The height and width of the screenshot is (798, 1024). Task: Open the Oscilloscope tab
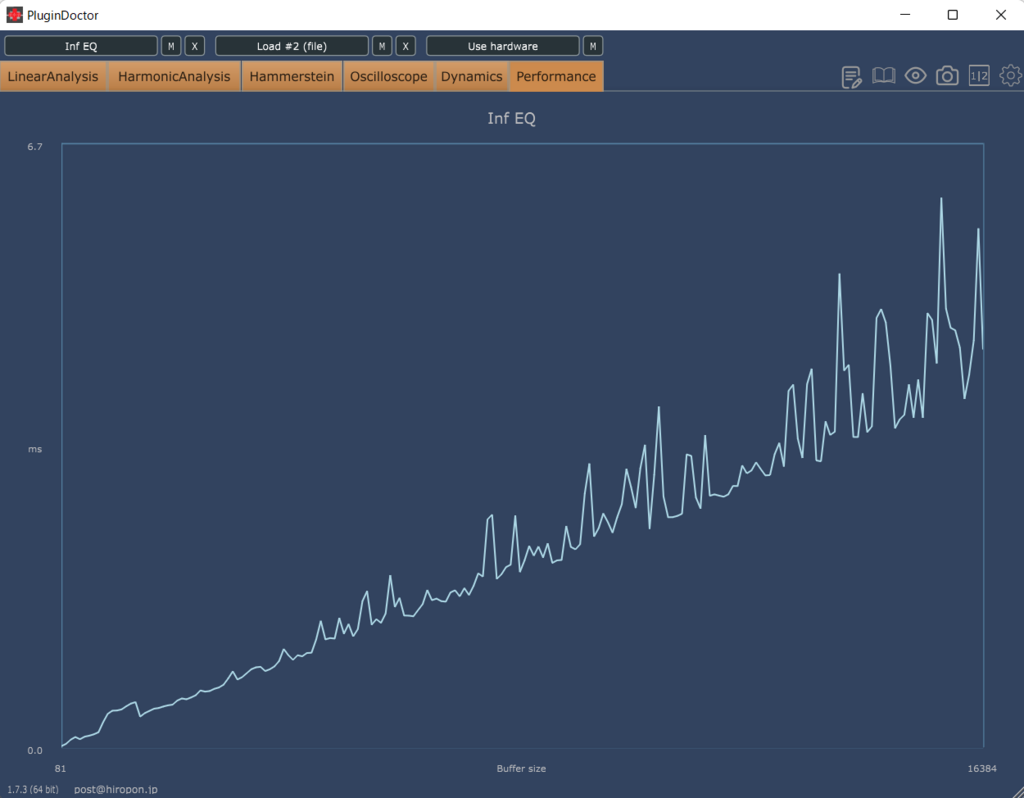(389, 76)
